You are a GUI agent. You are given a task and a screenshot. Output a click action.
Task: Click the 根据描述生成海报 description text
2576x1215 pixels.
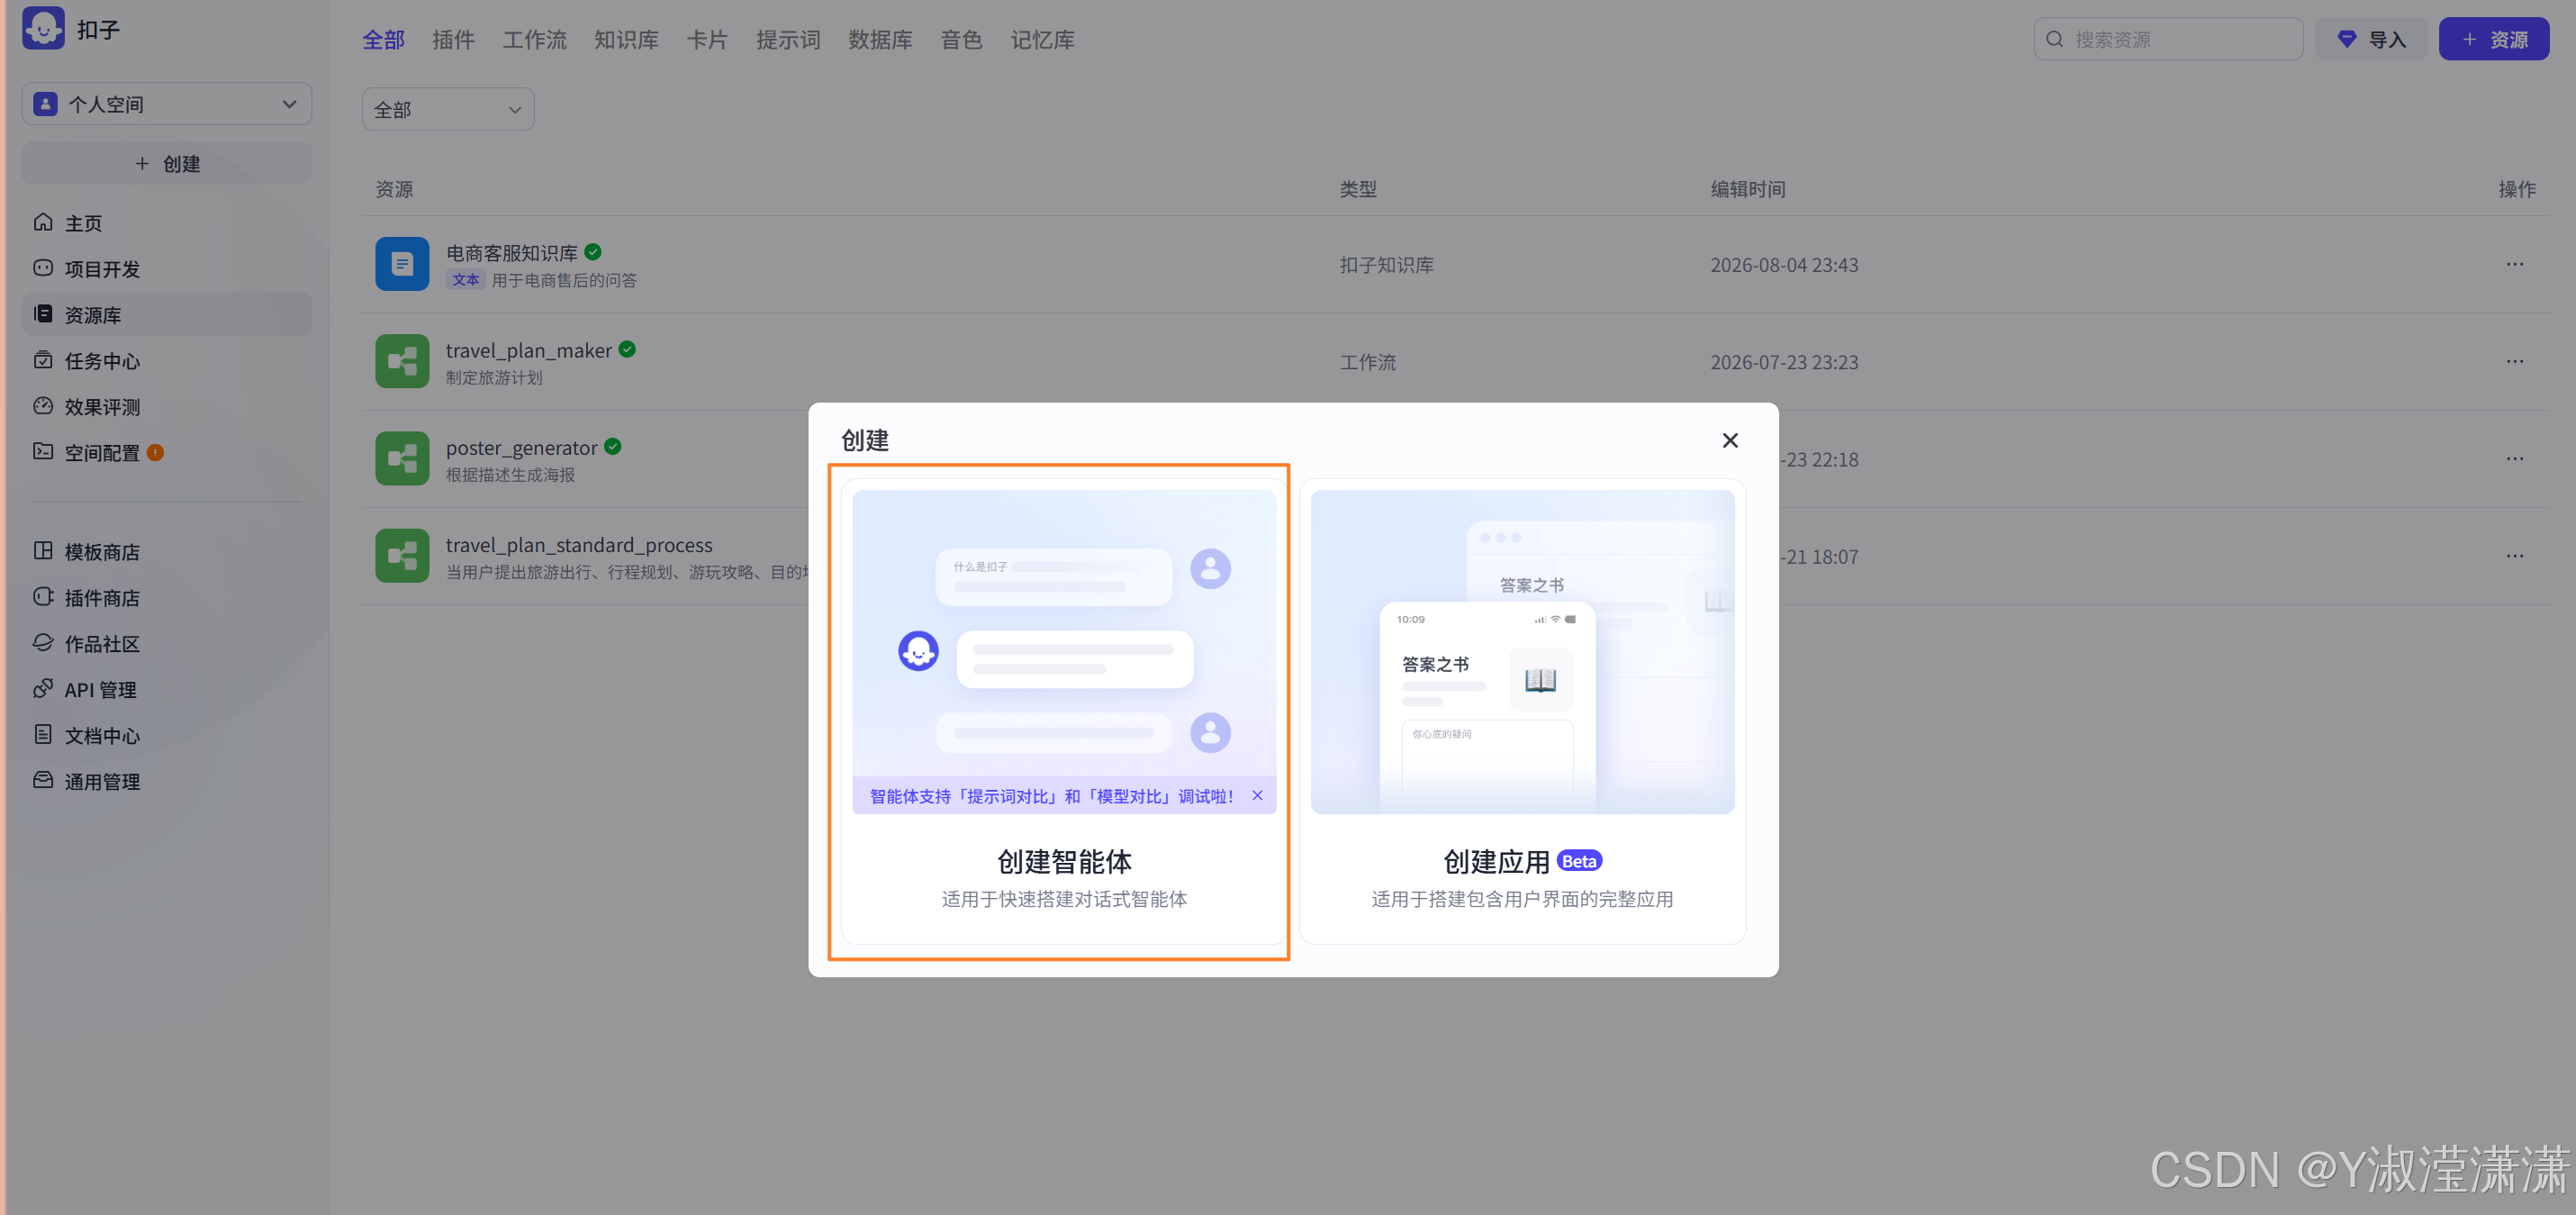click(x=510, y=474)
